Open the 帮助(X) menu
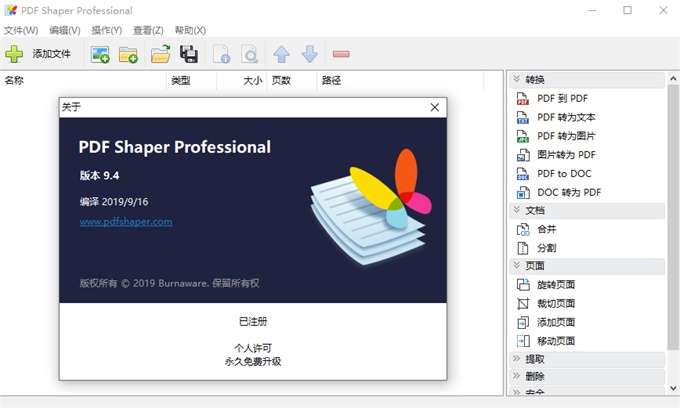The image size is (680, 408). tap(190, 30)
